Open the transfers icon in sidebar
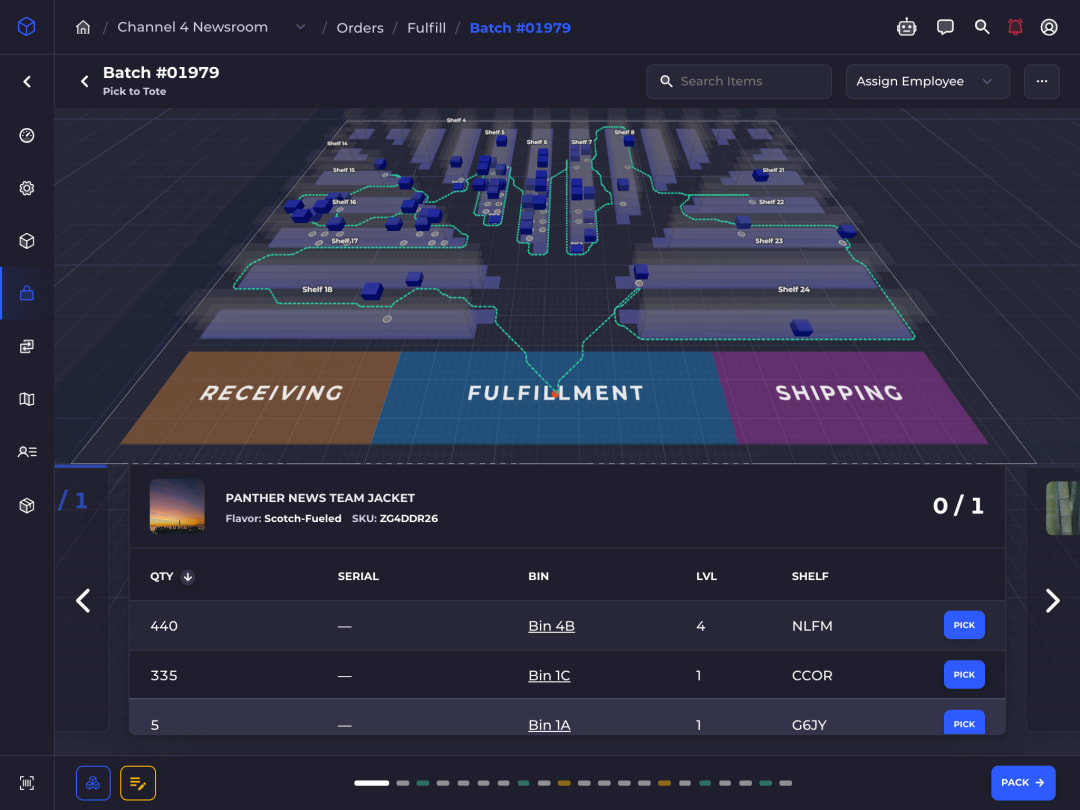Viewport: 1080px width, 810px height. point(27,346)
